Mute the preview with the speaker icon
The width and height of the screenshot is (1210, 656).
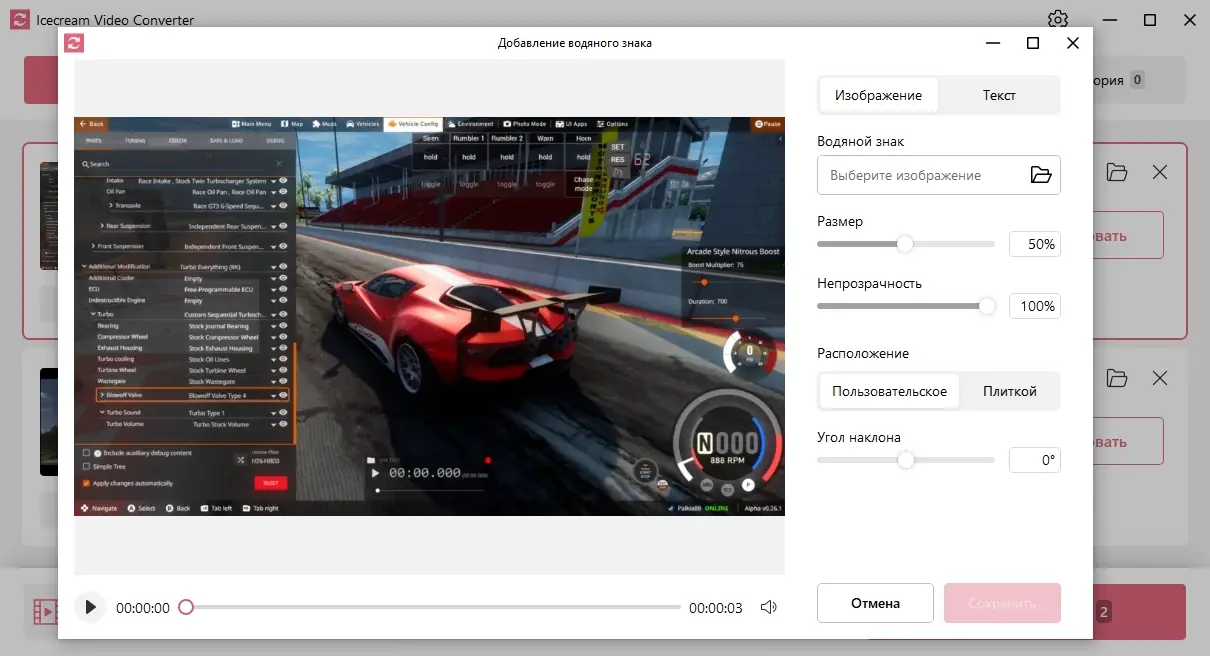768,607
